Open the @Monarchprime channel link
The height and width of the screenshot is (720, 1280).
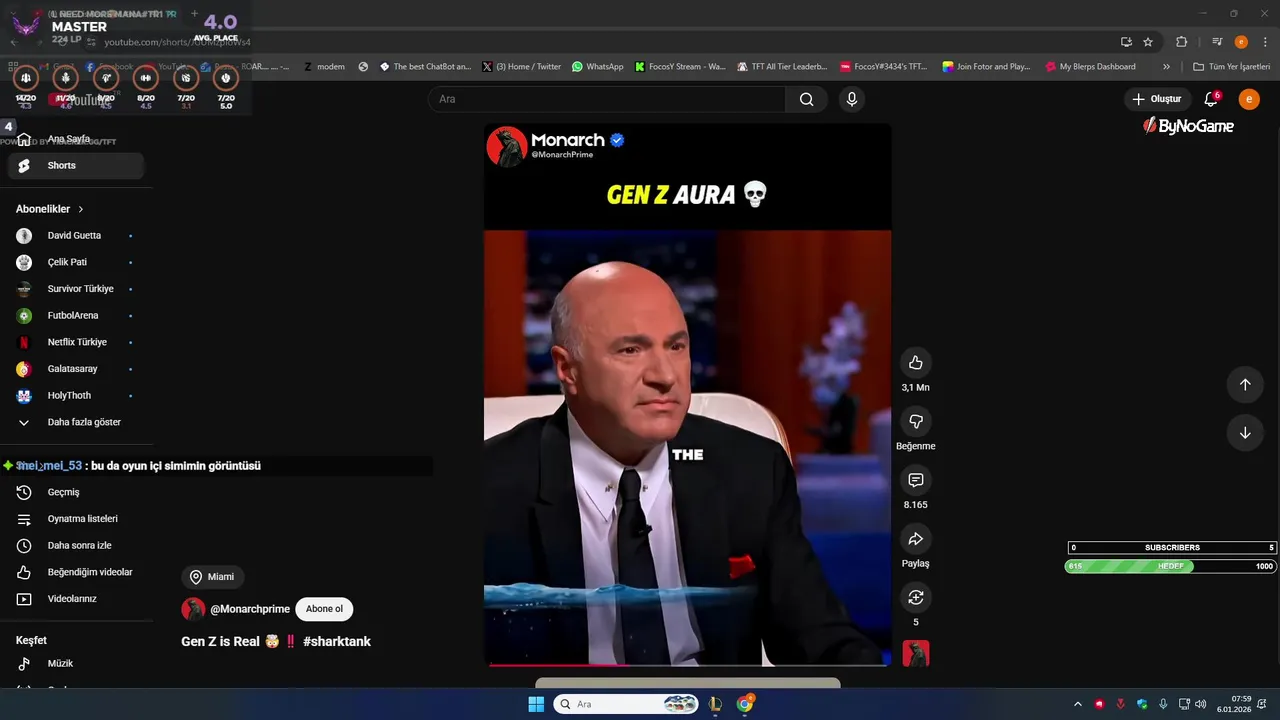click(250, 609)
